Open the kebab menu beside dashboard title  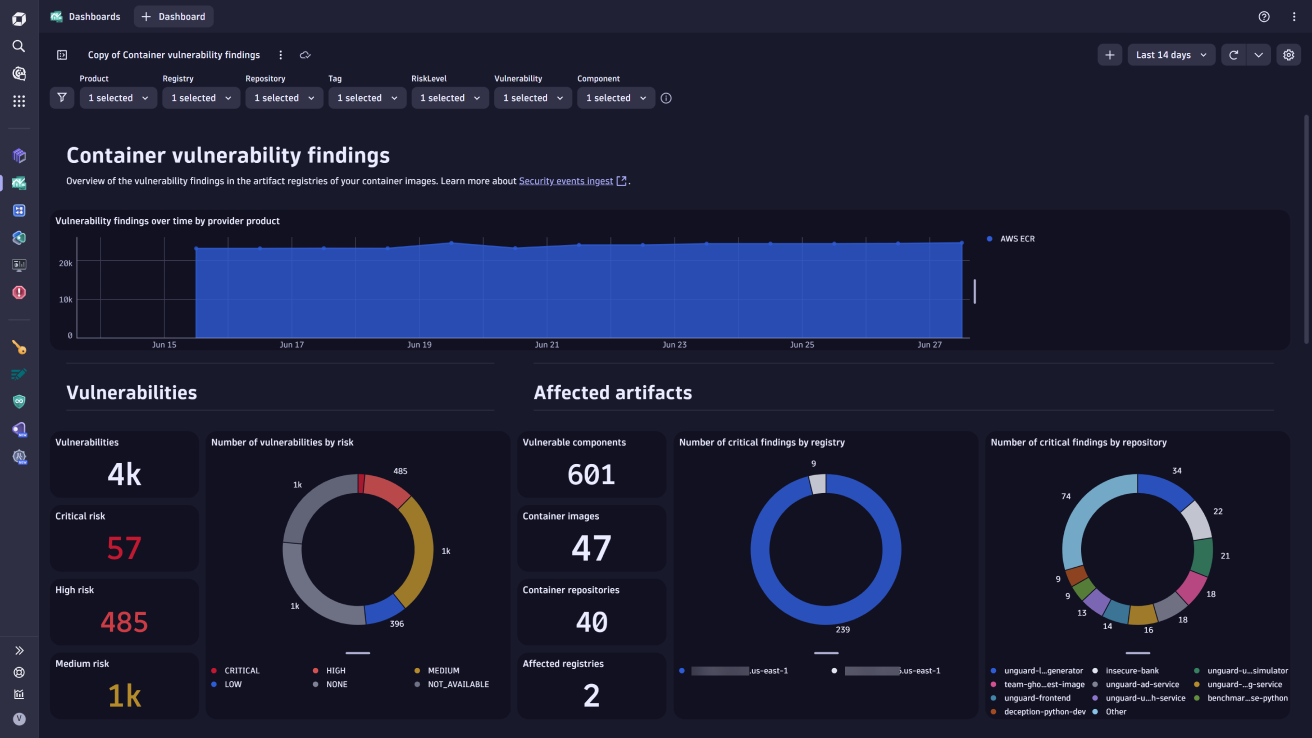click(x=281, y=55)
